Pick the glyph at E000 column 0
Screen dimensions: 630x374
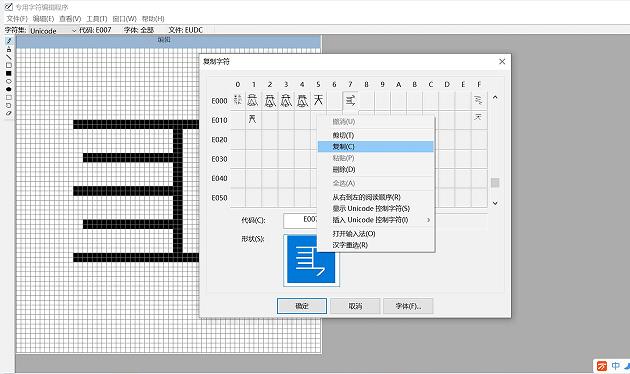click(238, 100)
